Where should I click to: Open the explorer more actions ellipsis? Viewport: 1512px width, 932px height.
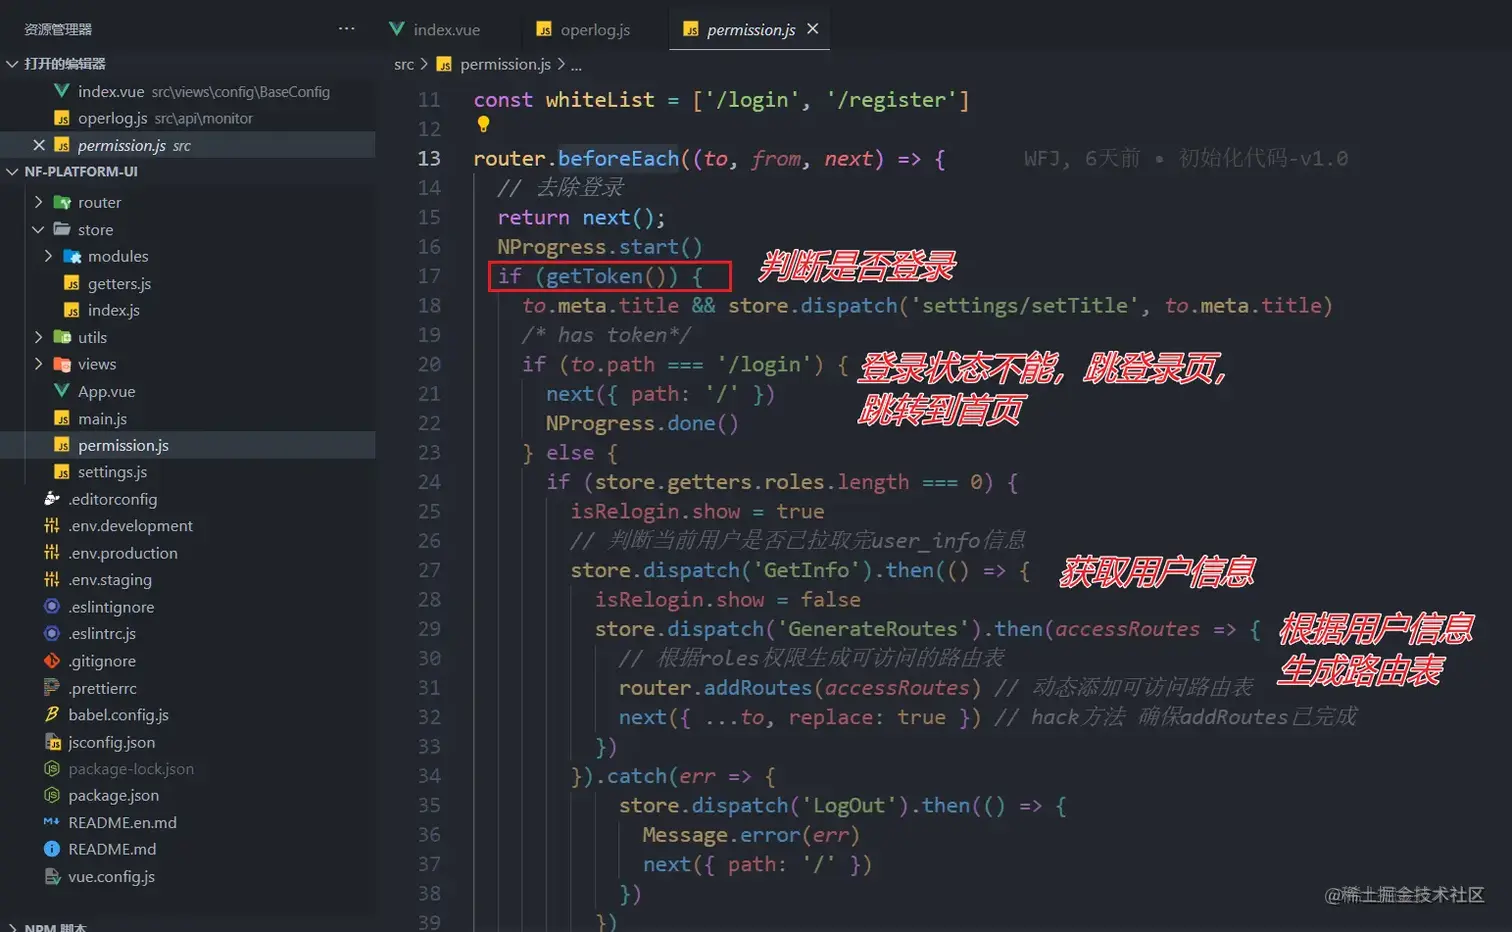[346, 29]
